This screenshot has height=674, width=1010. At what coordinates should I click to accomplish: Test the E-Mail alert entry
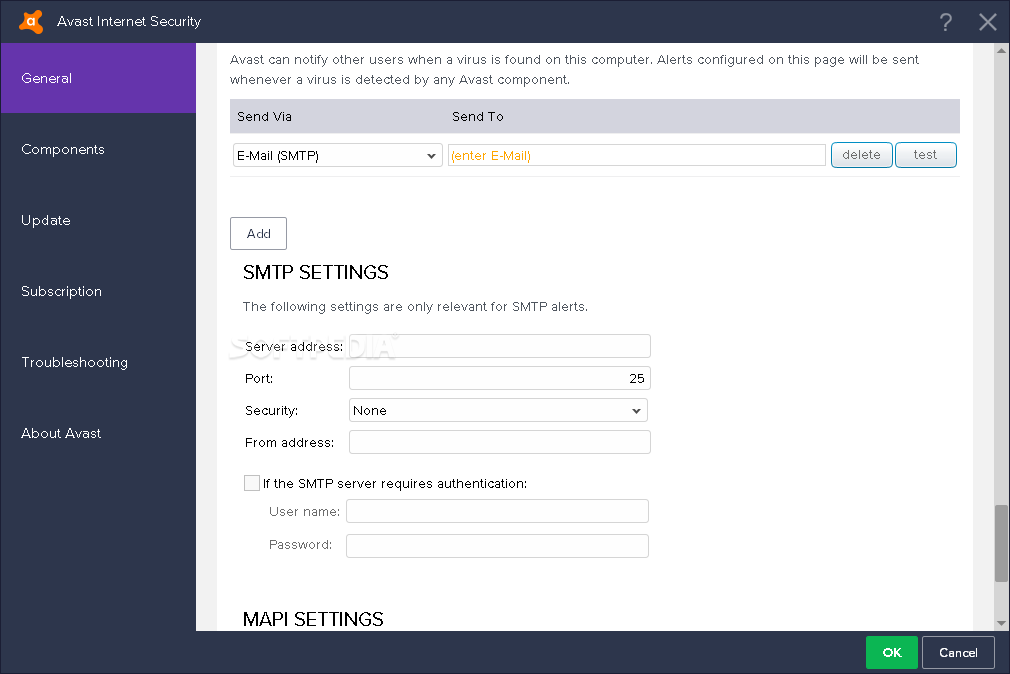(925, 155)
